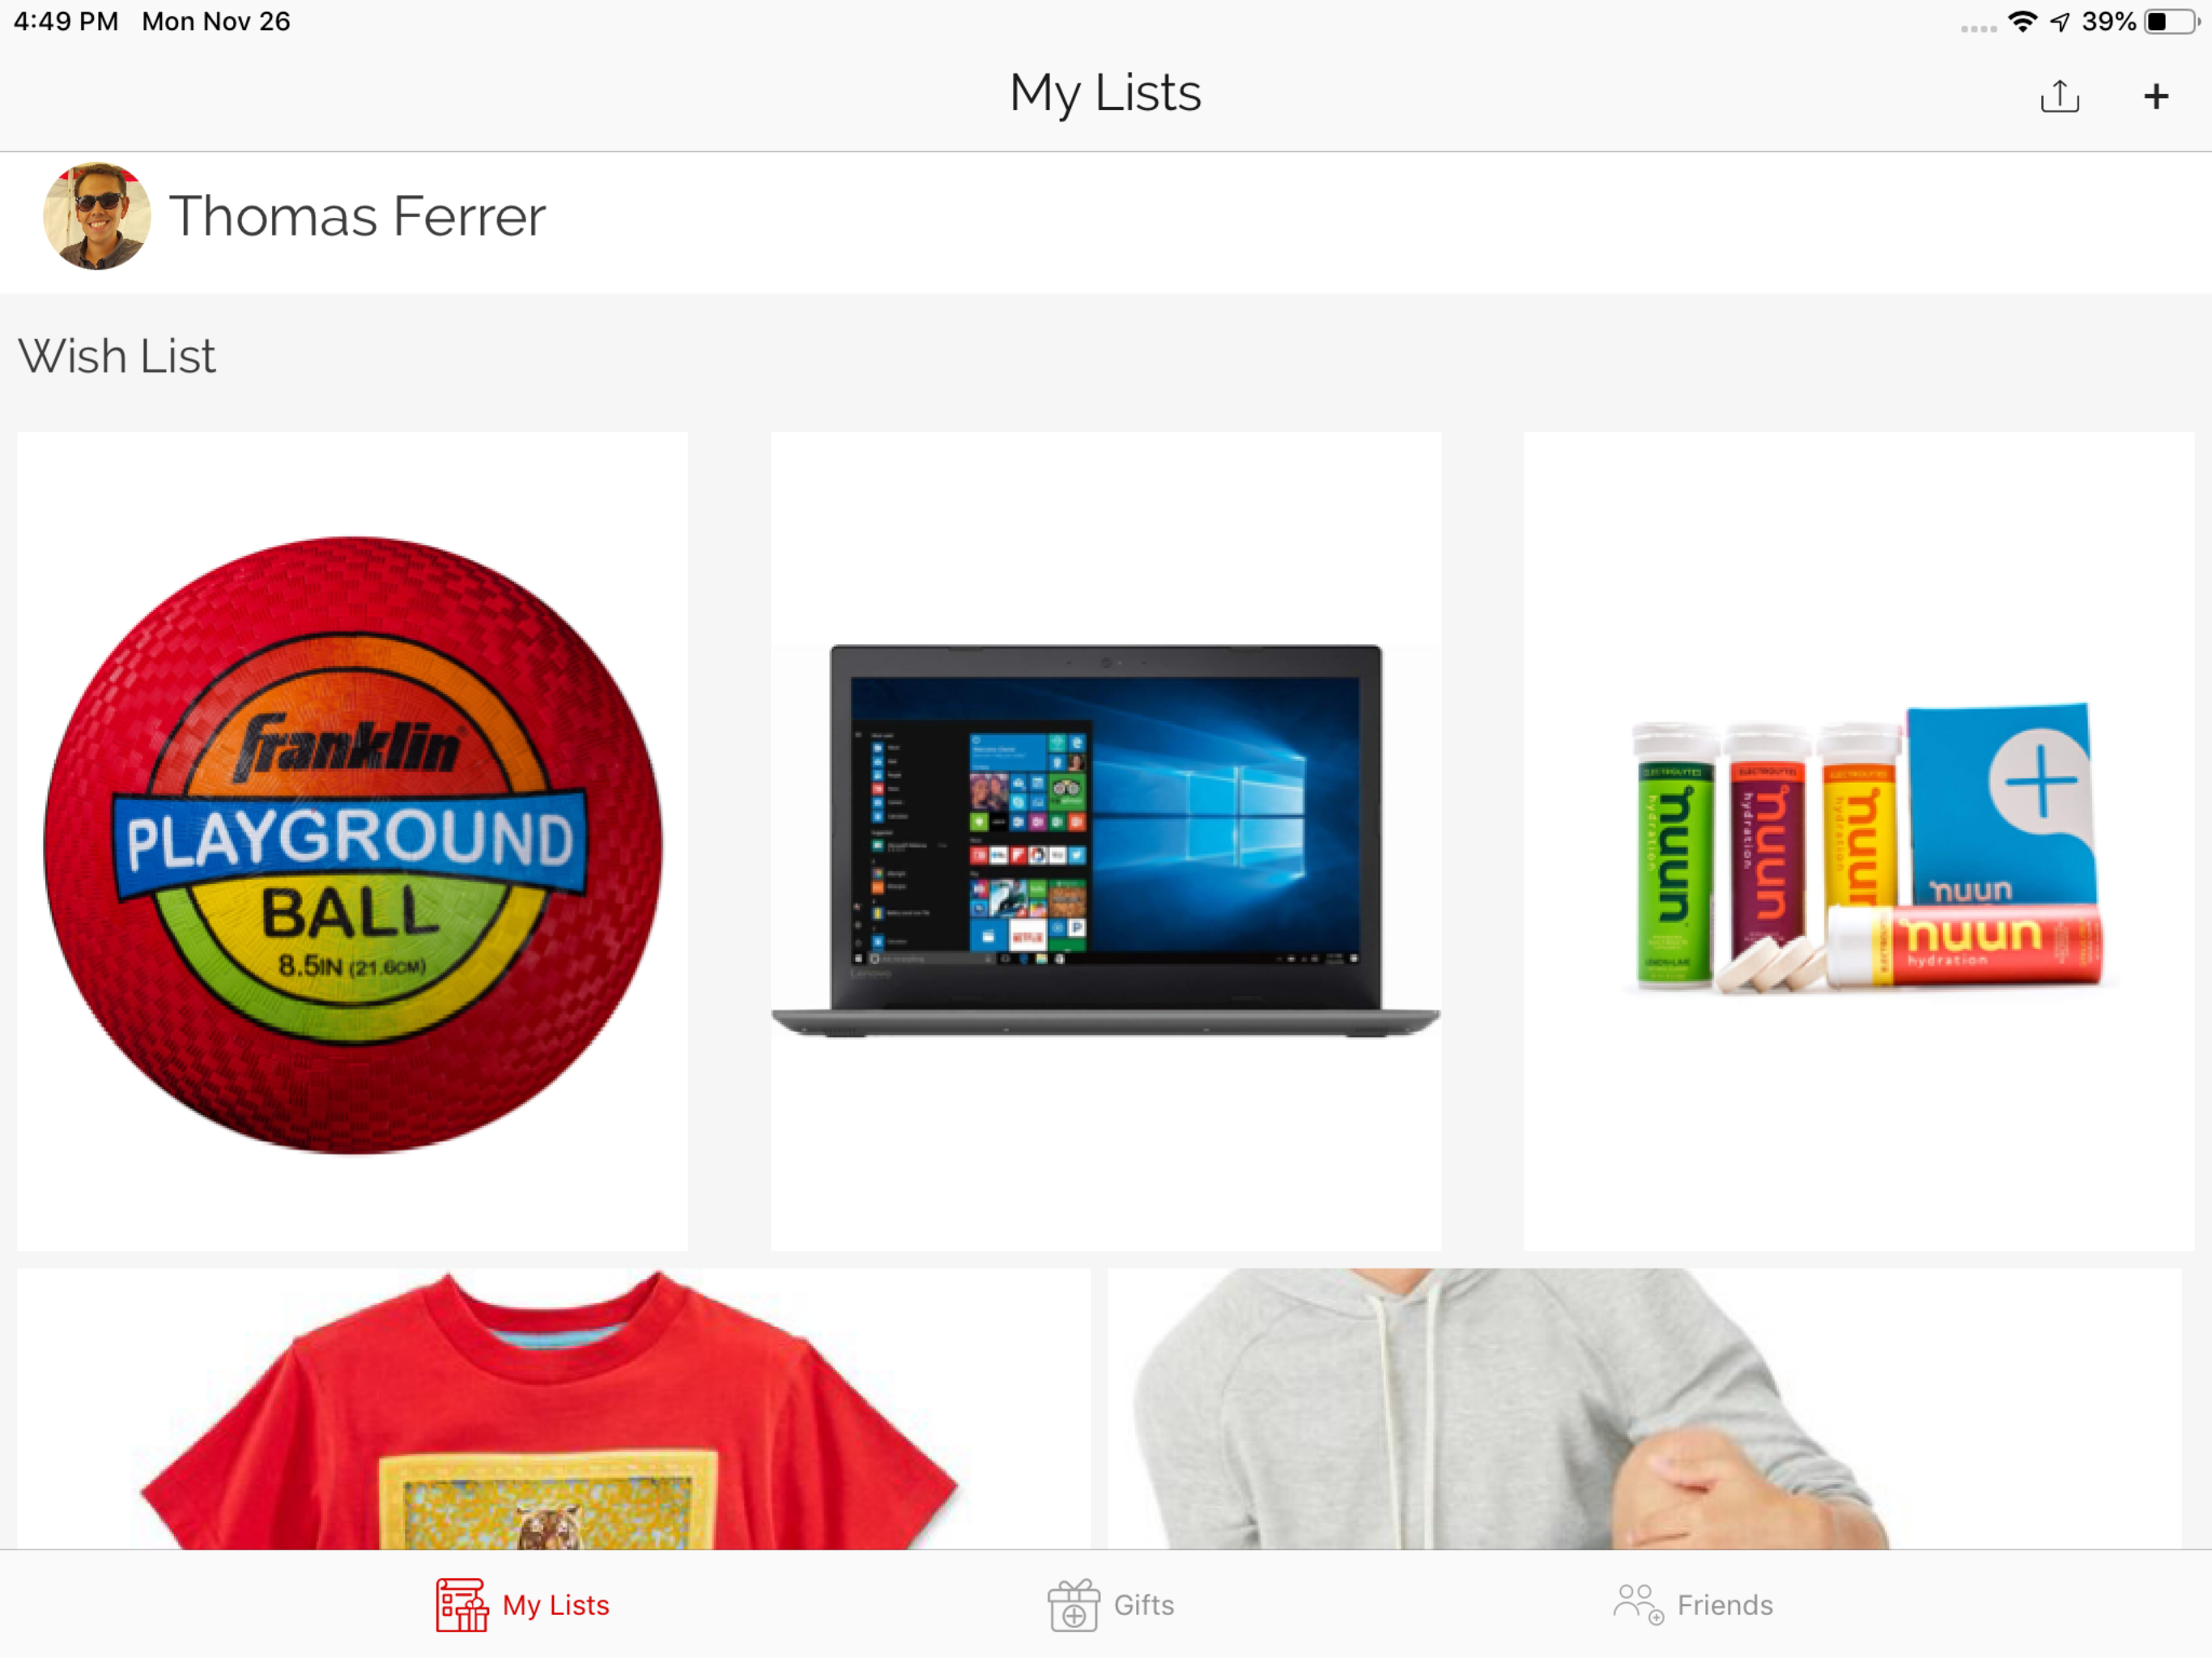This screenshot has height=1658, width=2212.
Task: Switch to the Gifts tab label
Action: pos(1144,1605)
